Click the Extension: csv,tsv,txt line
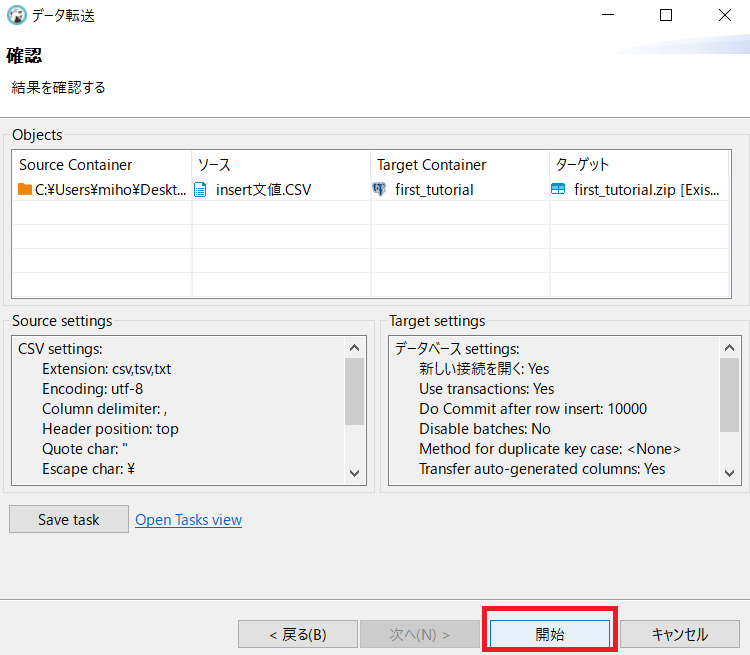750x655 pixels. (x=106, y=369)
